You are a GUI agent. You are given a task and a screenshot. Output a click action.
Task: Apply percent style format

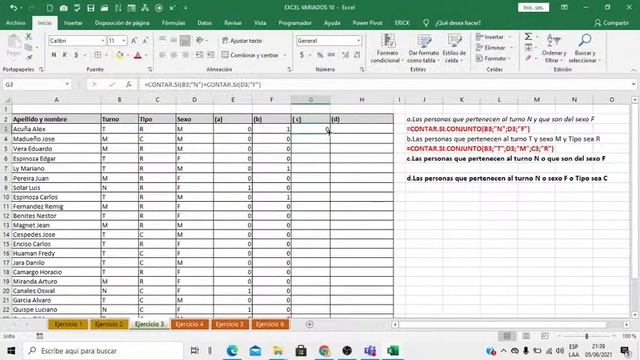[320, 55]
